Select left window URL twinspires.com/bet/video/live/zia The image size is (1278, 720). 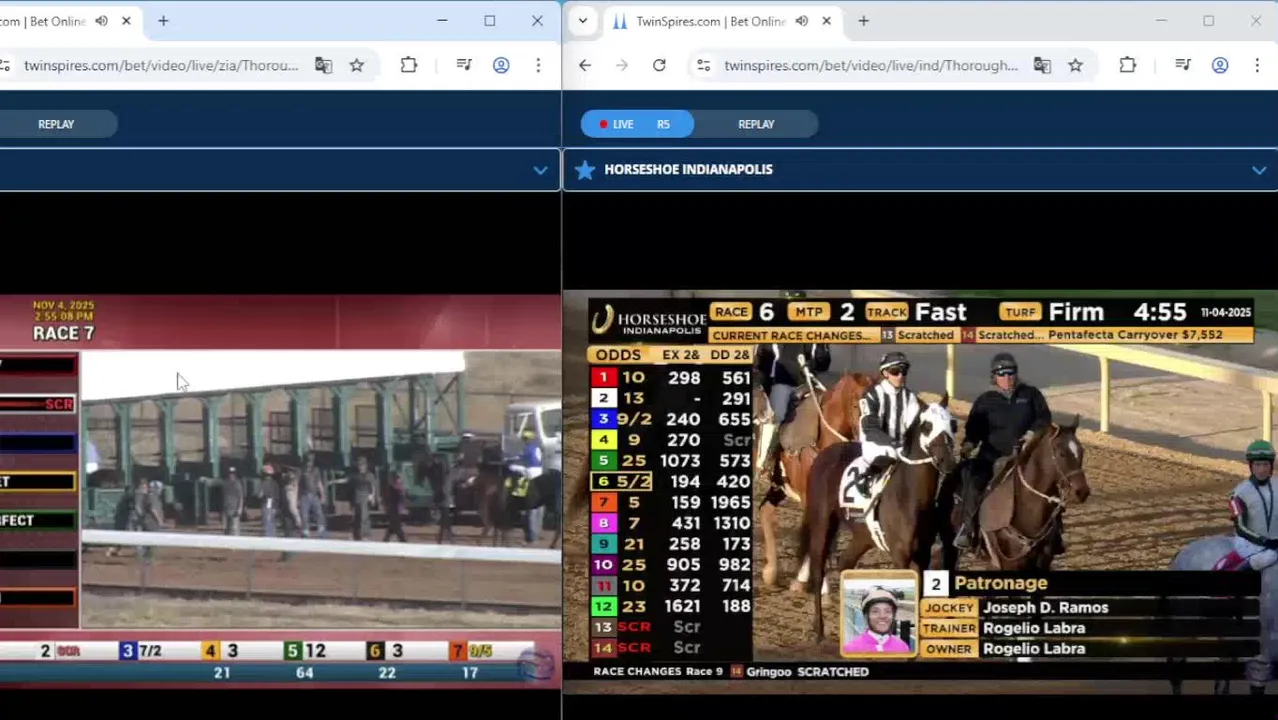[x=161, y=65]
